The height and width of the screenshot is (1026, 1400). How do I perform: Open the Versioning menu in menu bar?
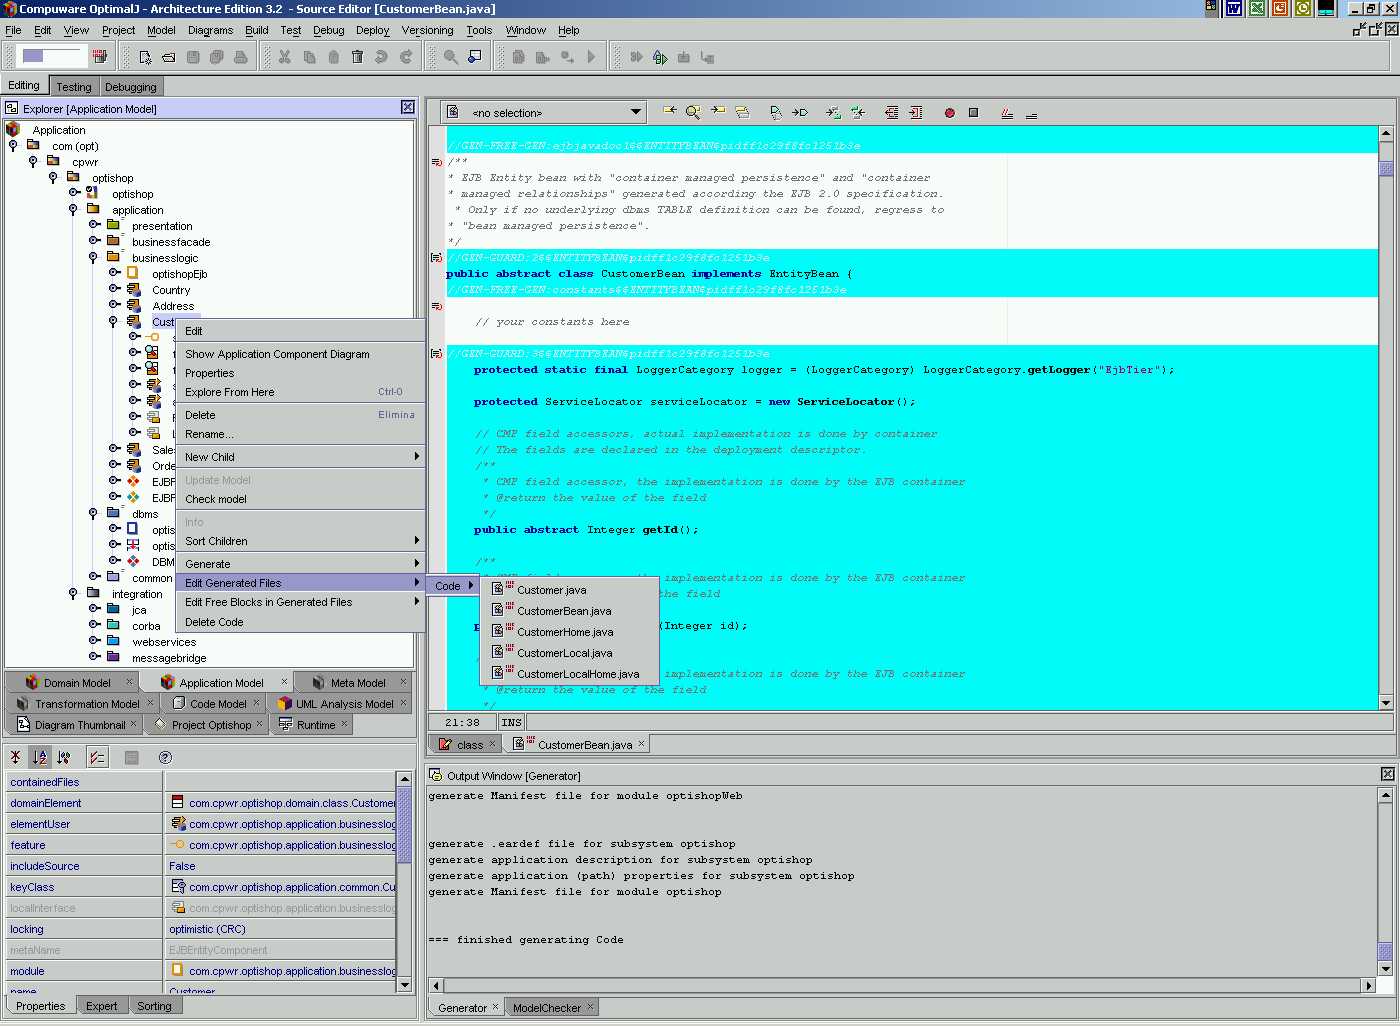(x=427, y=30)
